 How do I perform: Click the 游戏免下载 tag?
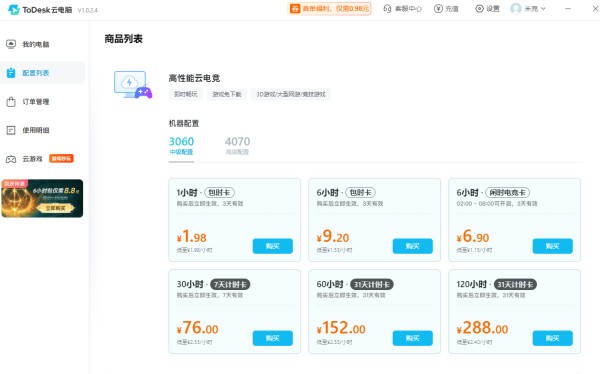point(227,94)
